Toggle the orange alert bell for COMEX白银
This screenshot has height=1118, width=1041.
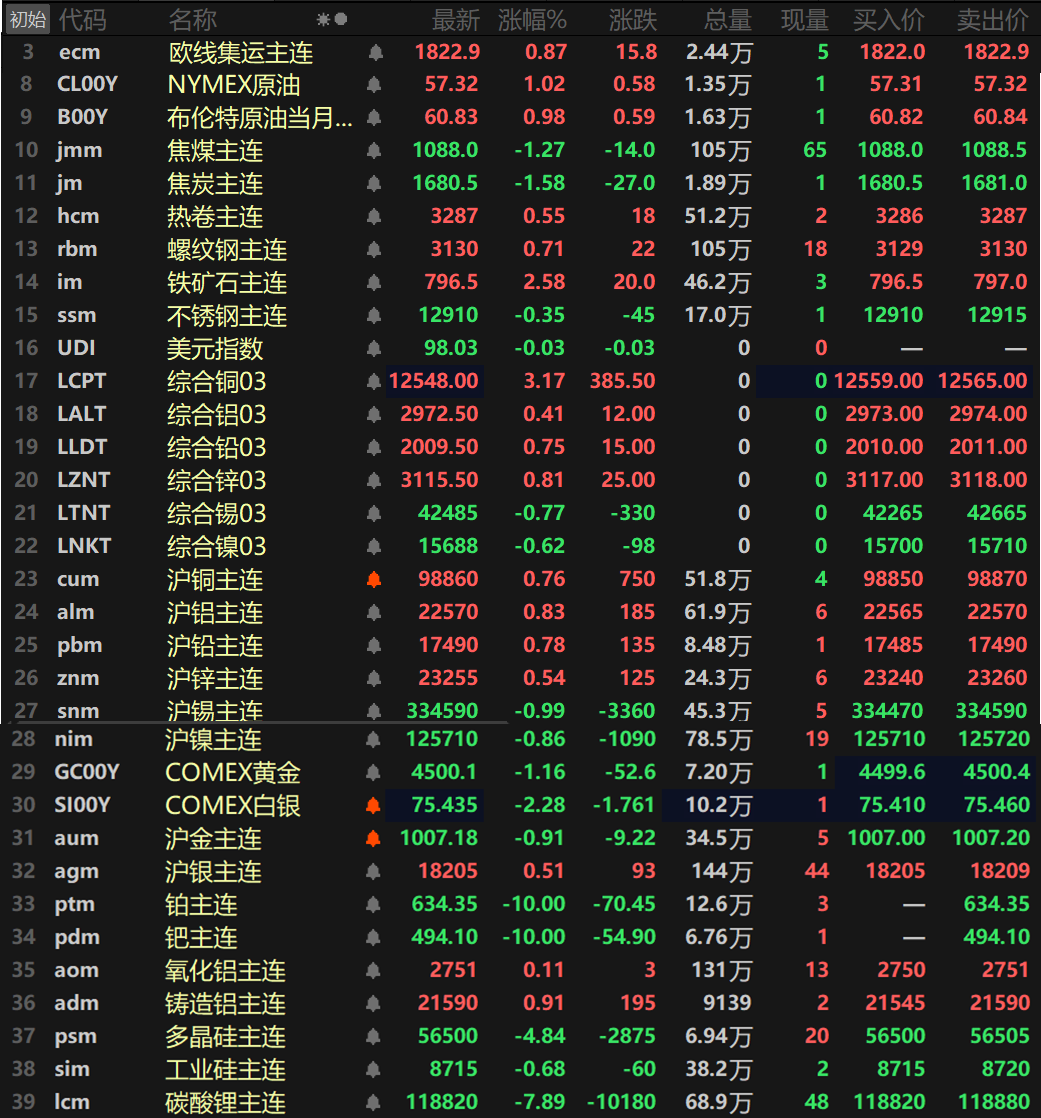click(374, 806)
